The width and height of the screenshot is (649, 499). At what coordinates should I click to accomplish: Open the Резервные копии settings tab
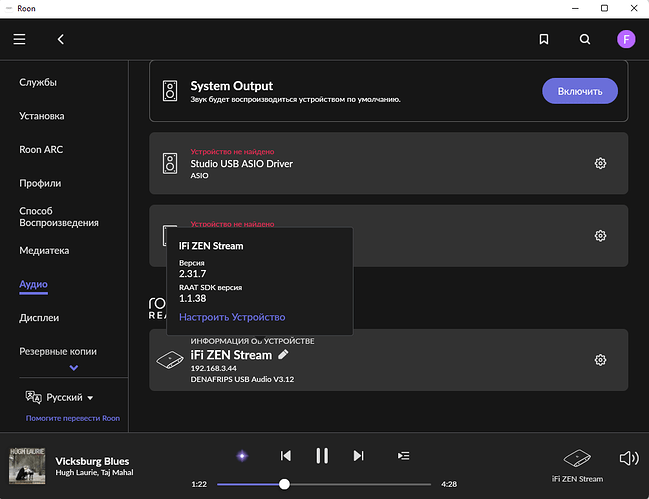pos(58,351)
